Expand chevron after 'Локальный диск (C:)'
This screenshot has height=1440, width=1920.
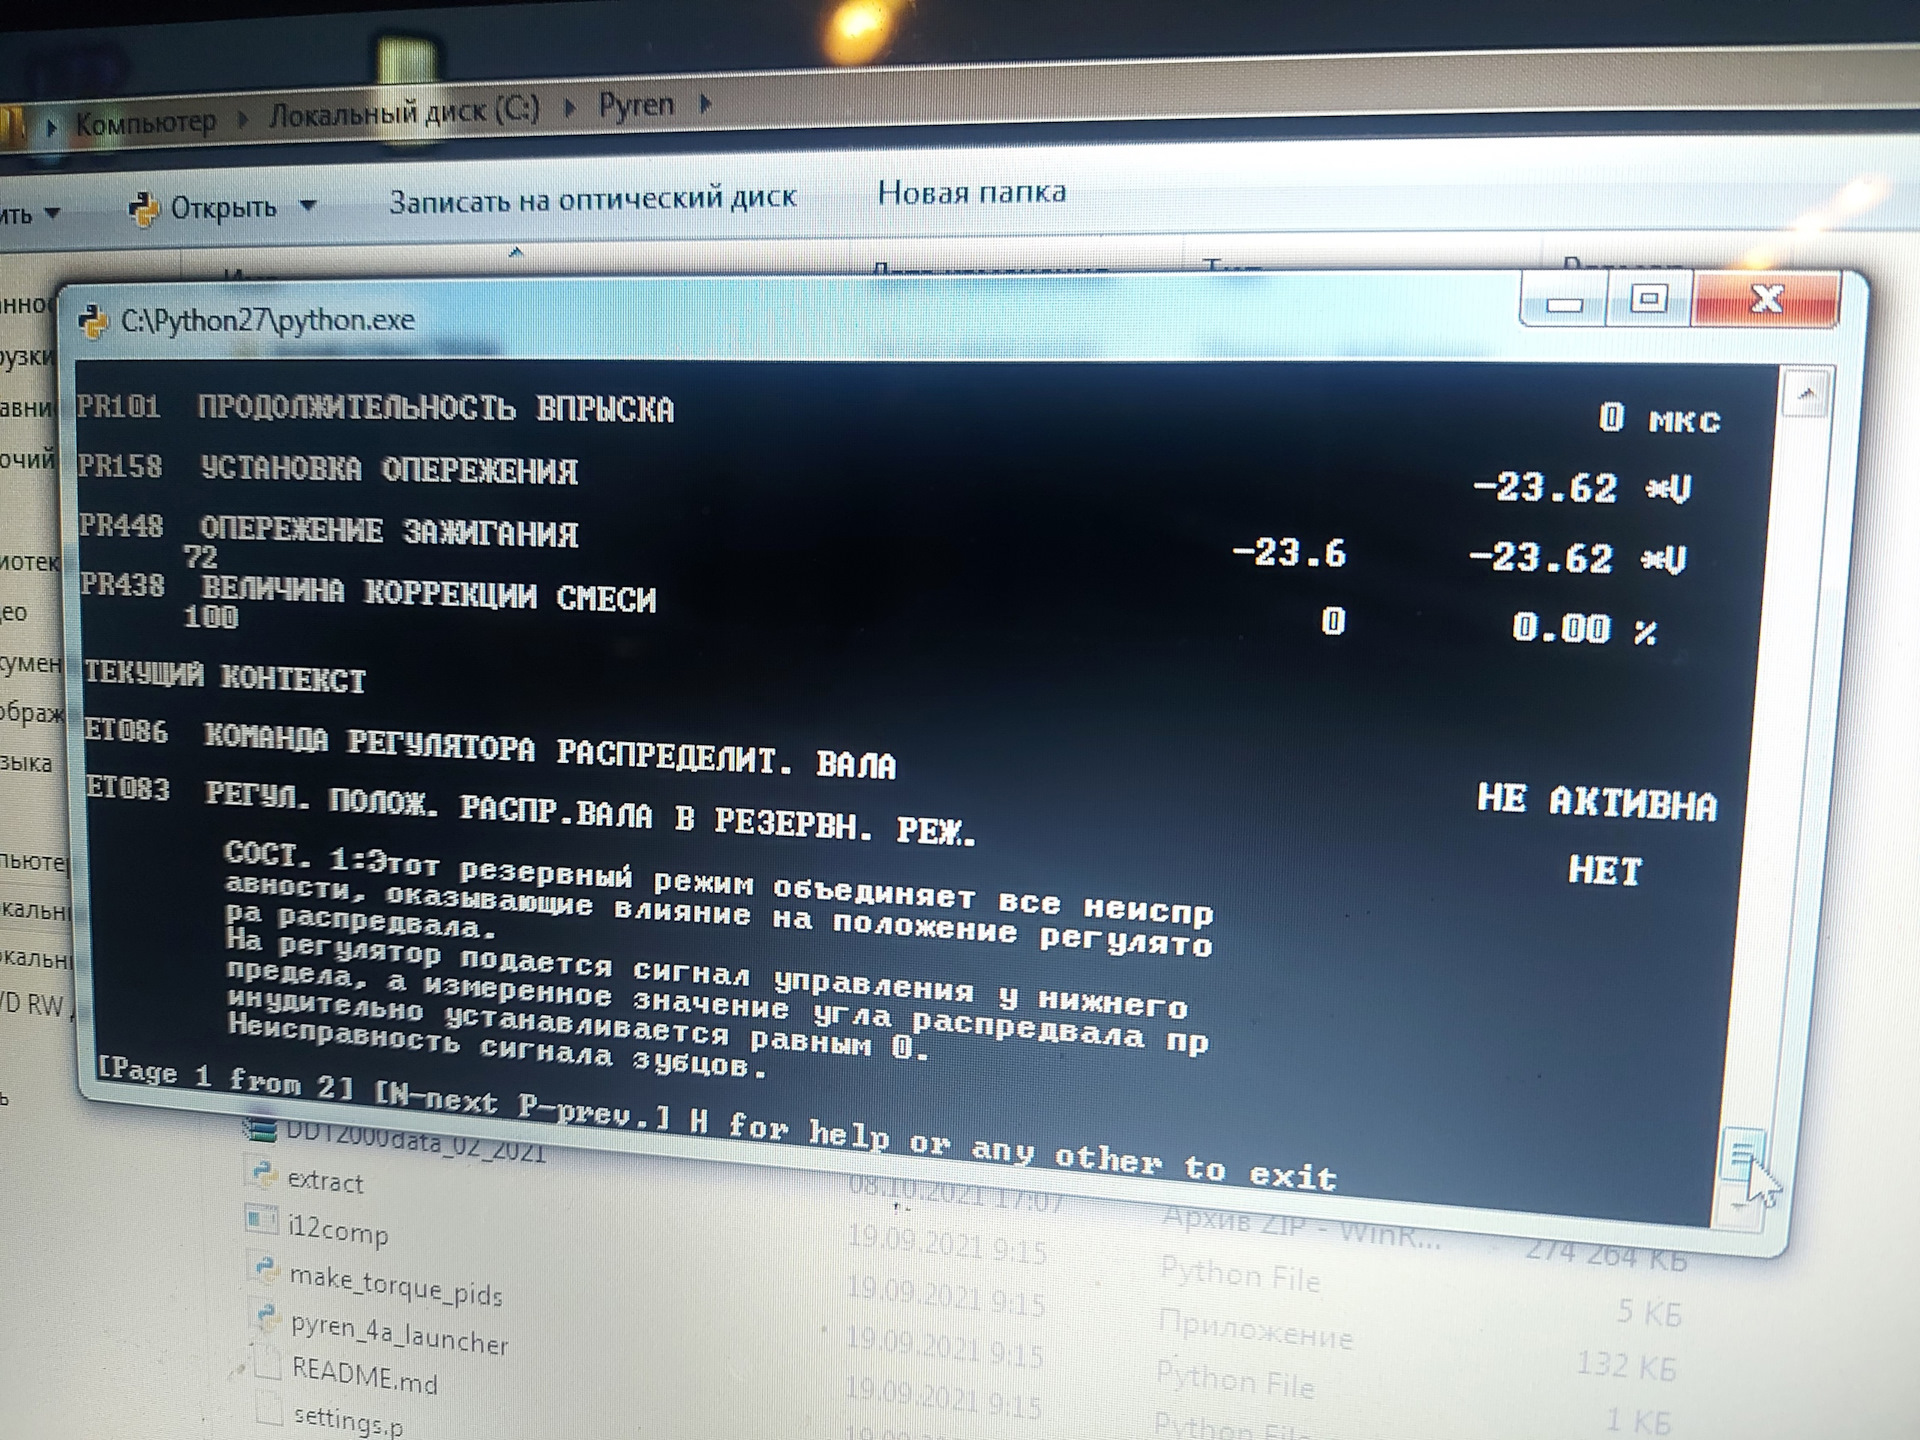pos(569,107)
